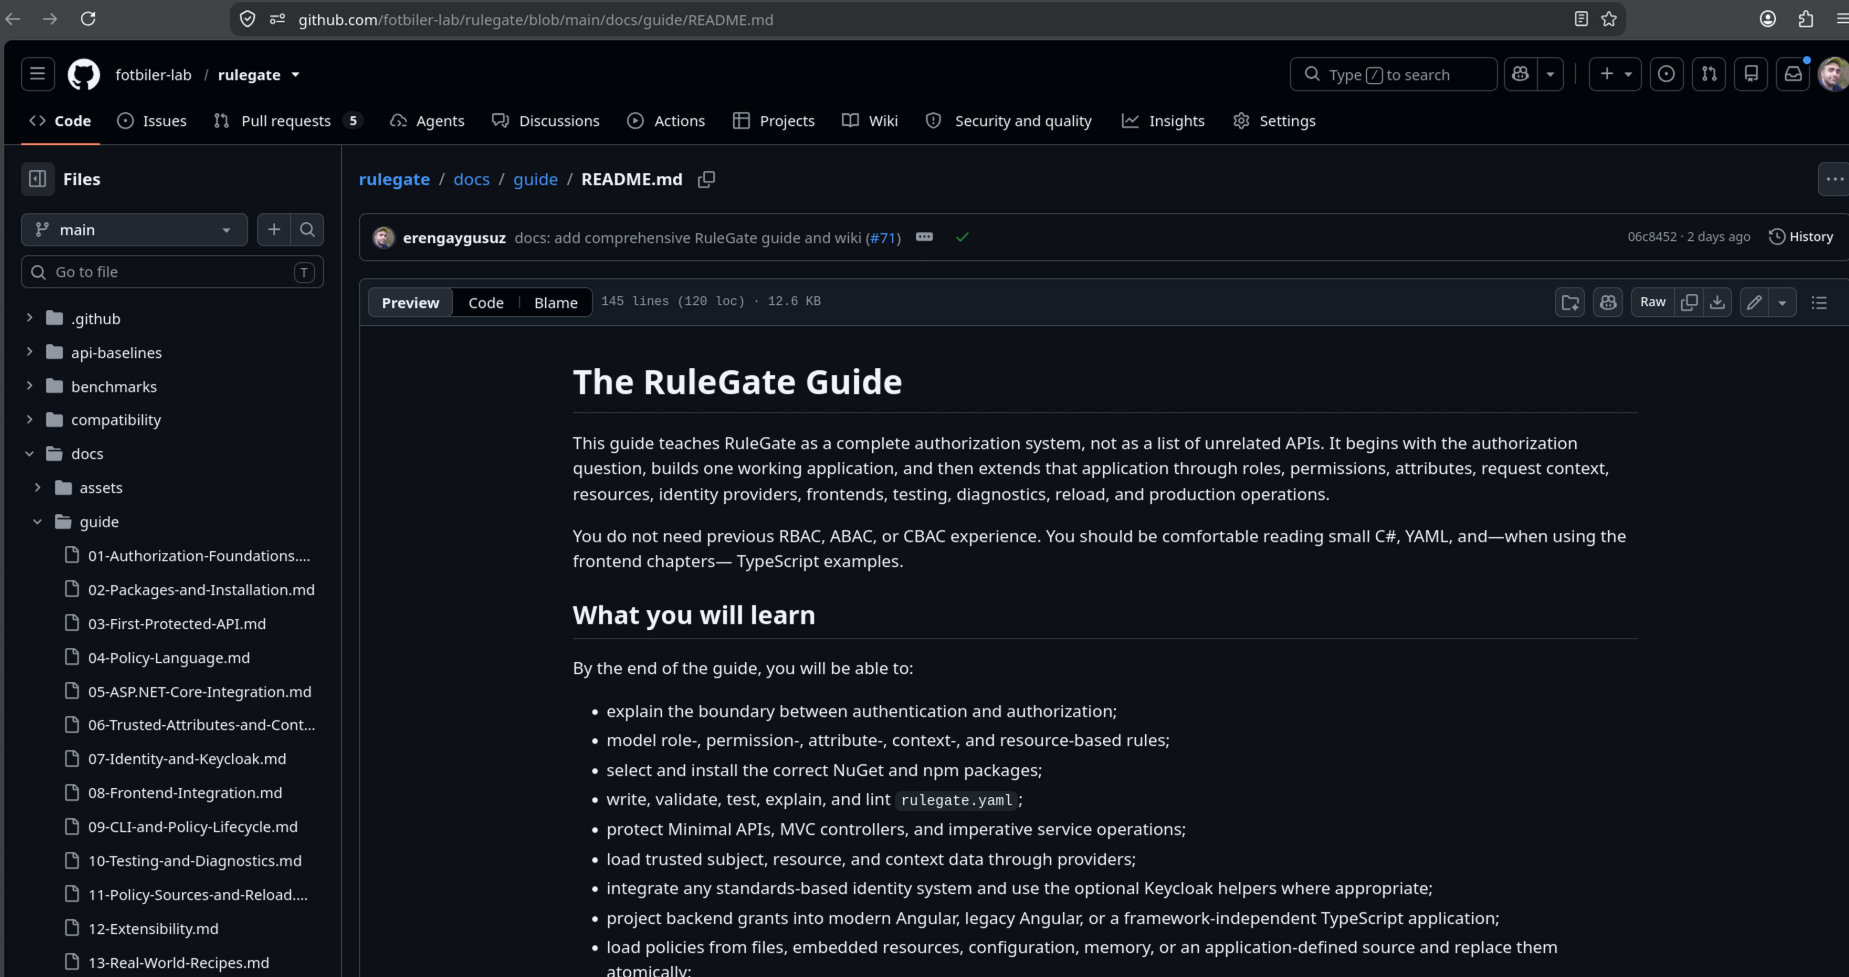Open the main branch selector dropdown

(134, 229)
